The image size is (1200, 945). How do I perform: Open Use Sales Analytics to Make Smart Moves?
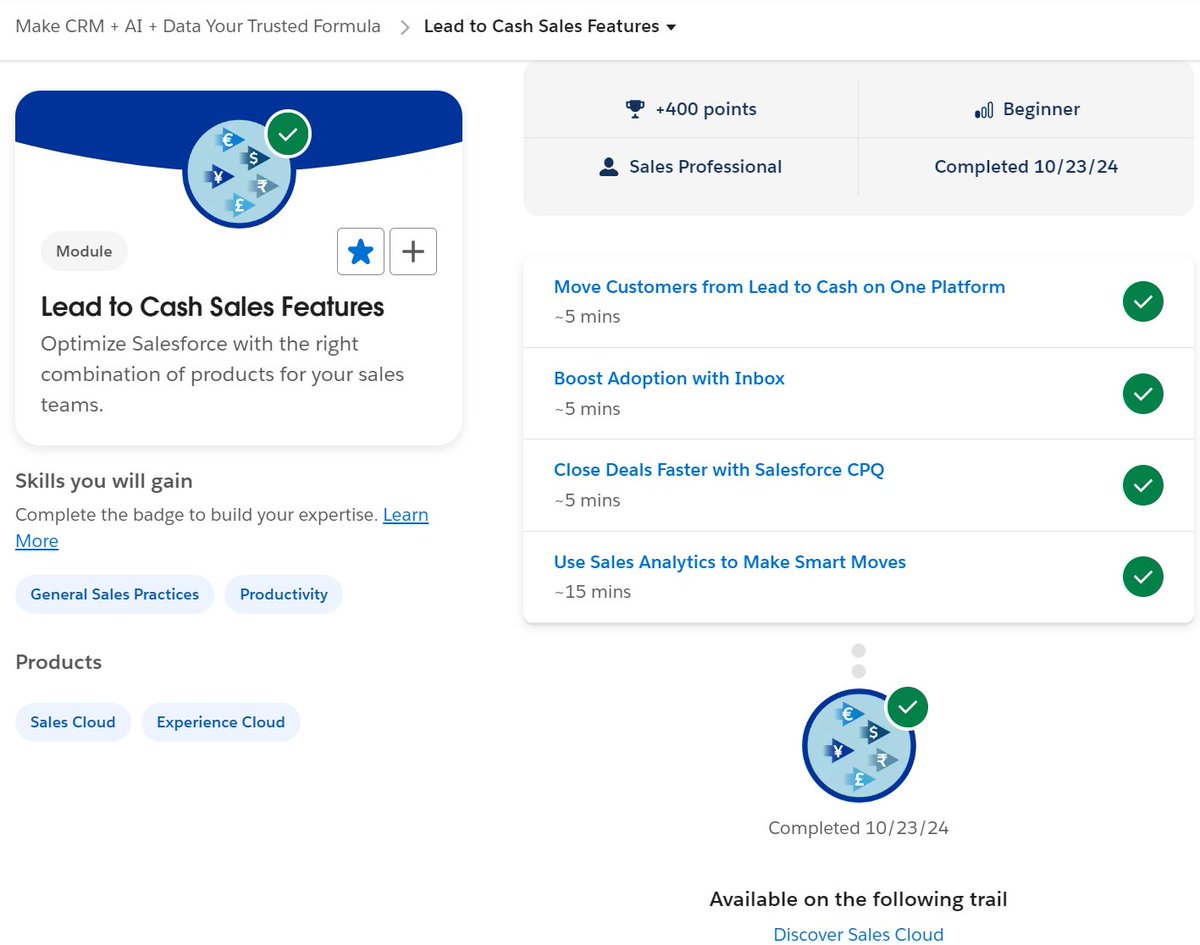coord(730,562)
